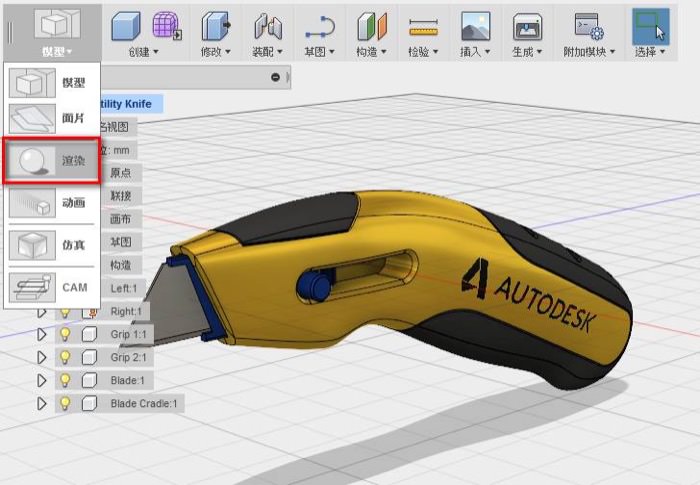
Task: Open the 草图 dropdown menu
Action: pyautogui.click(x=320, y=52)
